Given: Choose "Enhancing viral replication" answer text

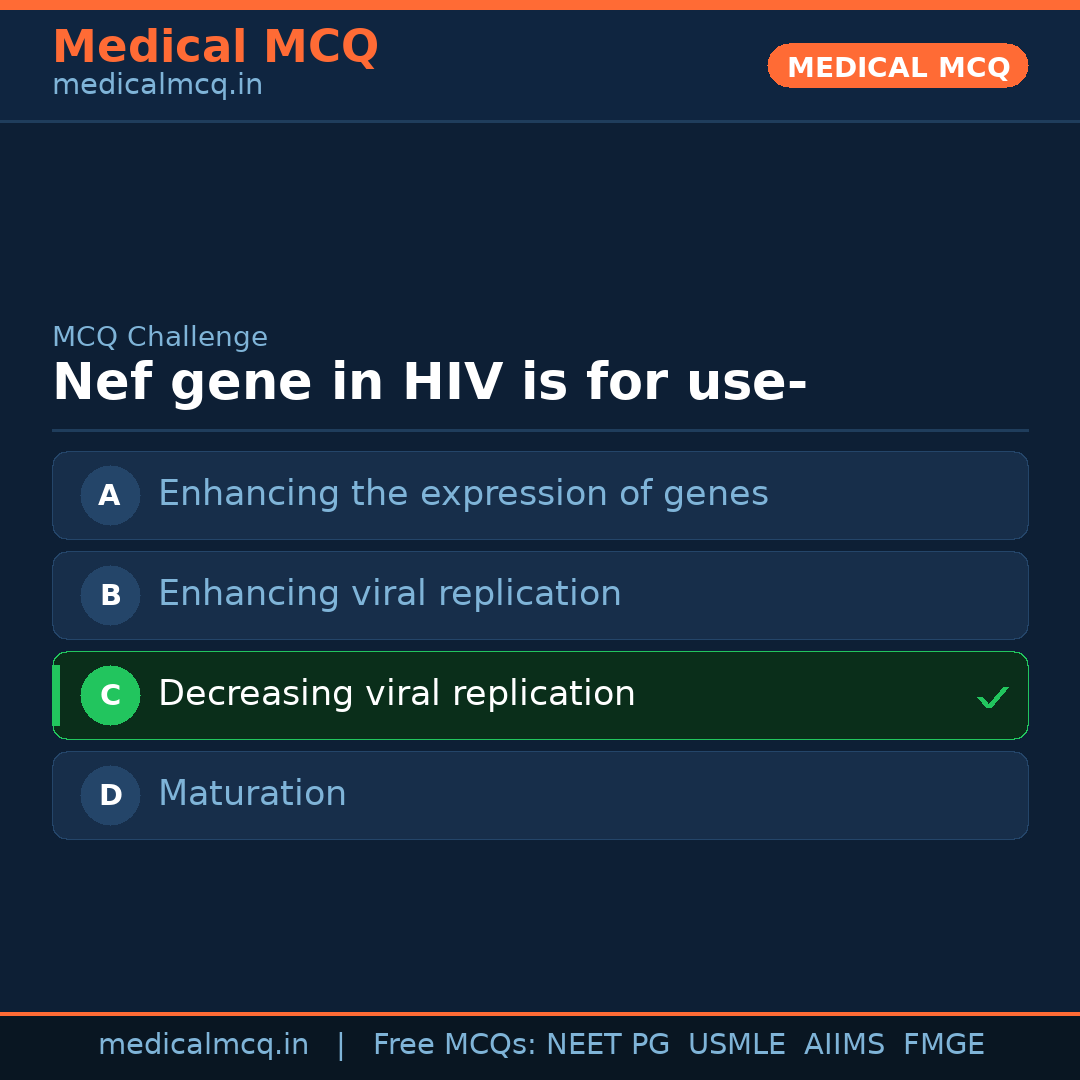Looking at the screenshot, I should (389, 594).
